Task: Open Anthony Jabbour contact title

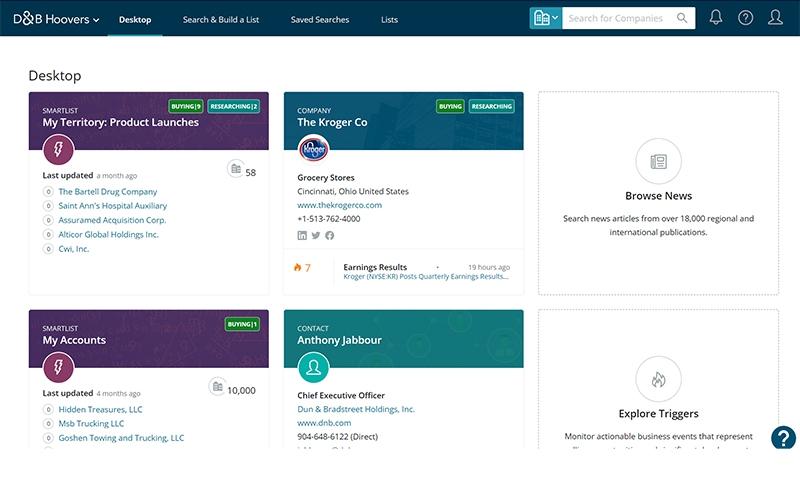Action: [x=339, y=340]
